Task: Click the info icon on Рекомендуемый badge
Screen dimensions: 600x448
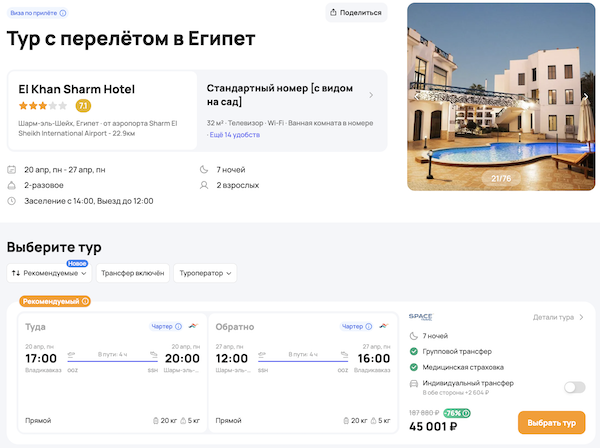Action: click(85, 301)
